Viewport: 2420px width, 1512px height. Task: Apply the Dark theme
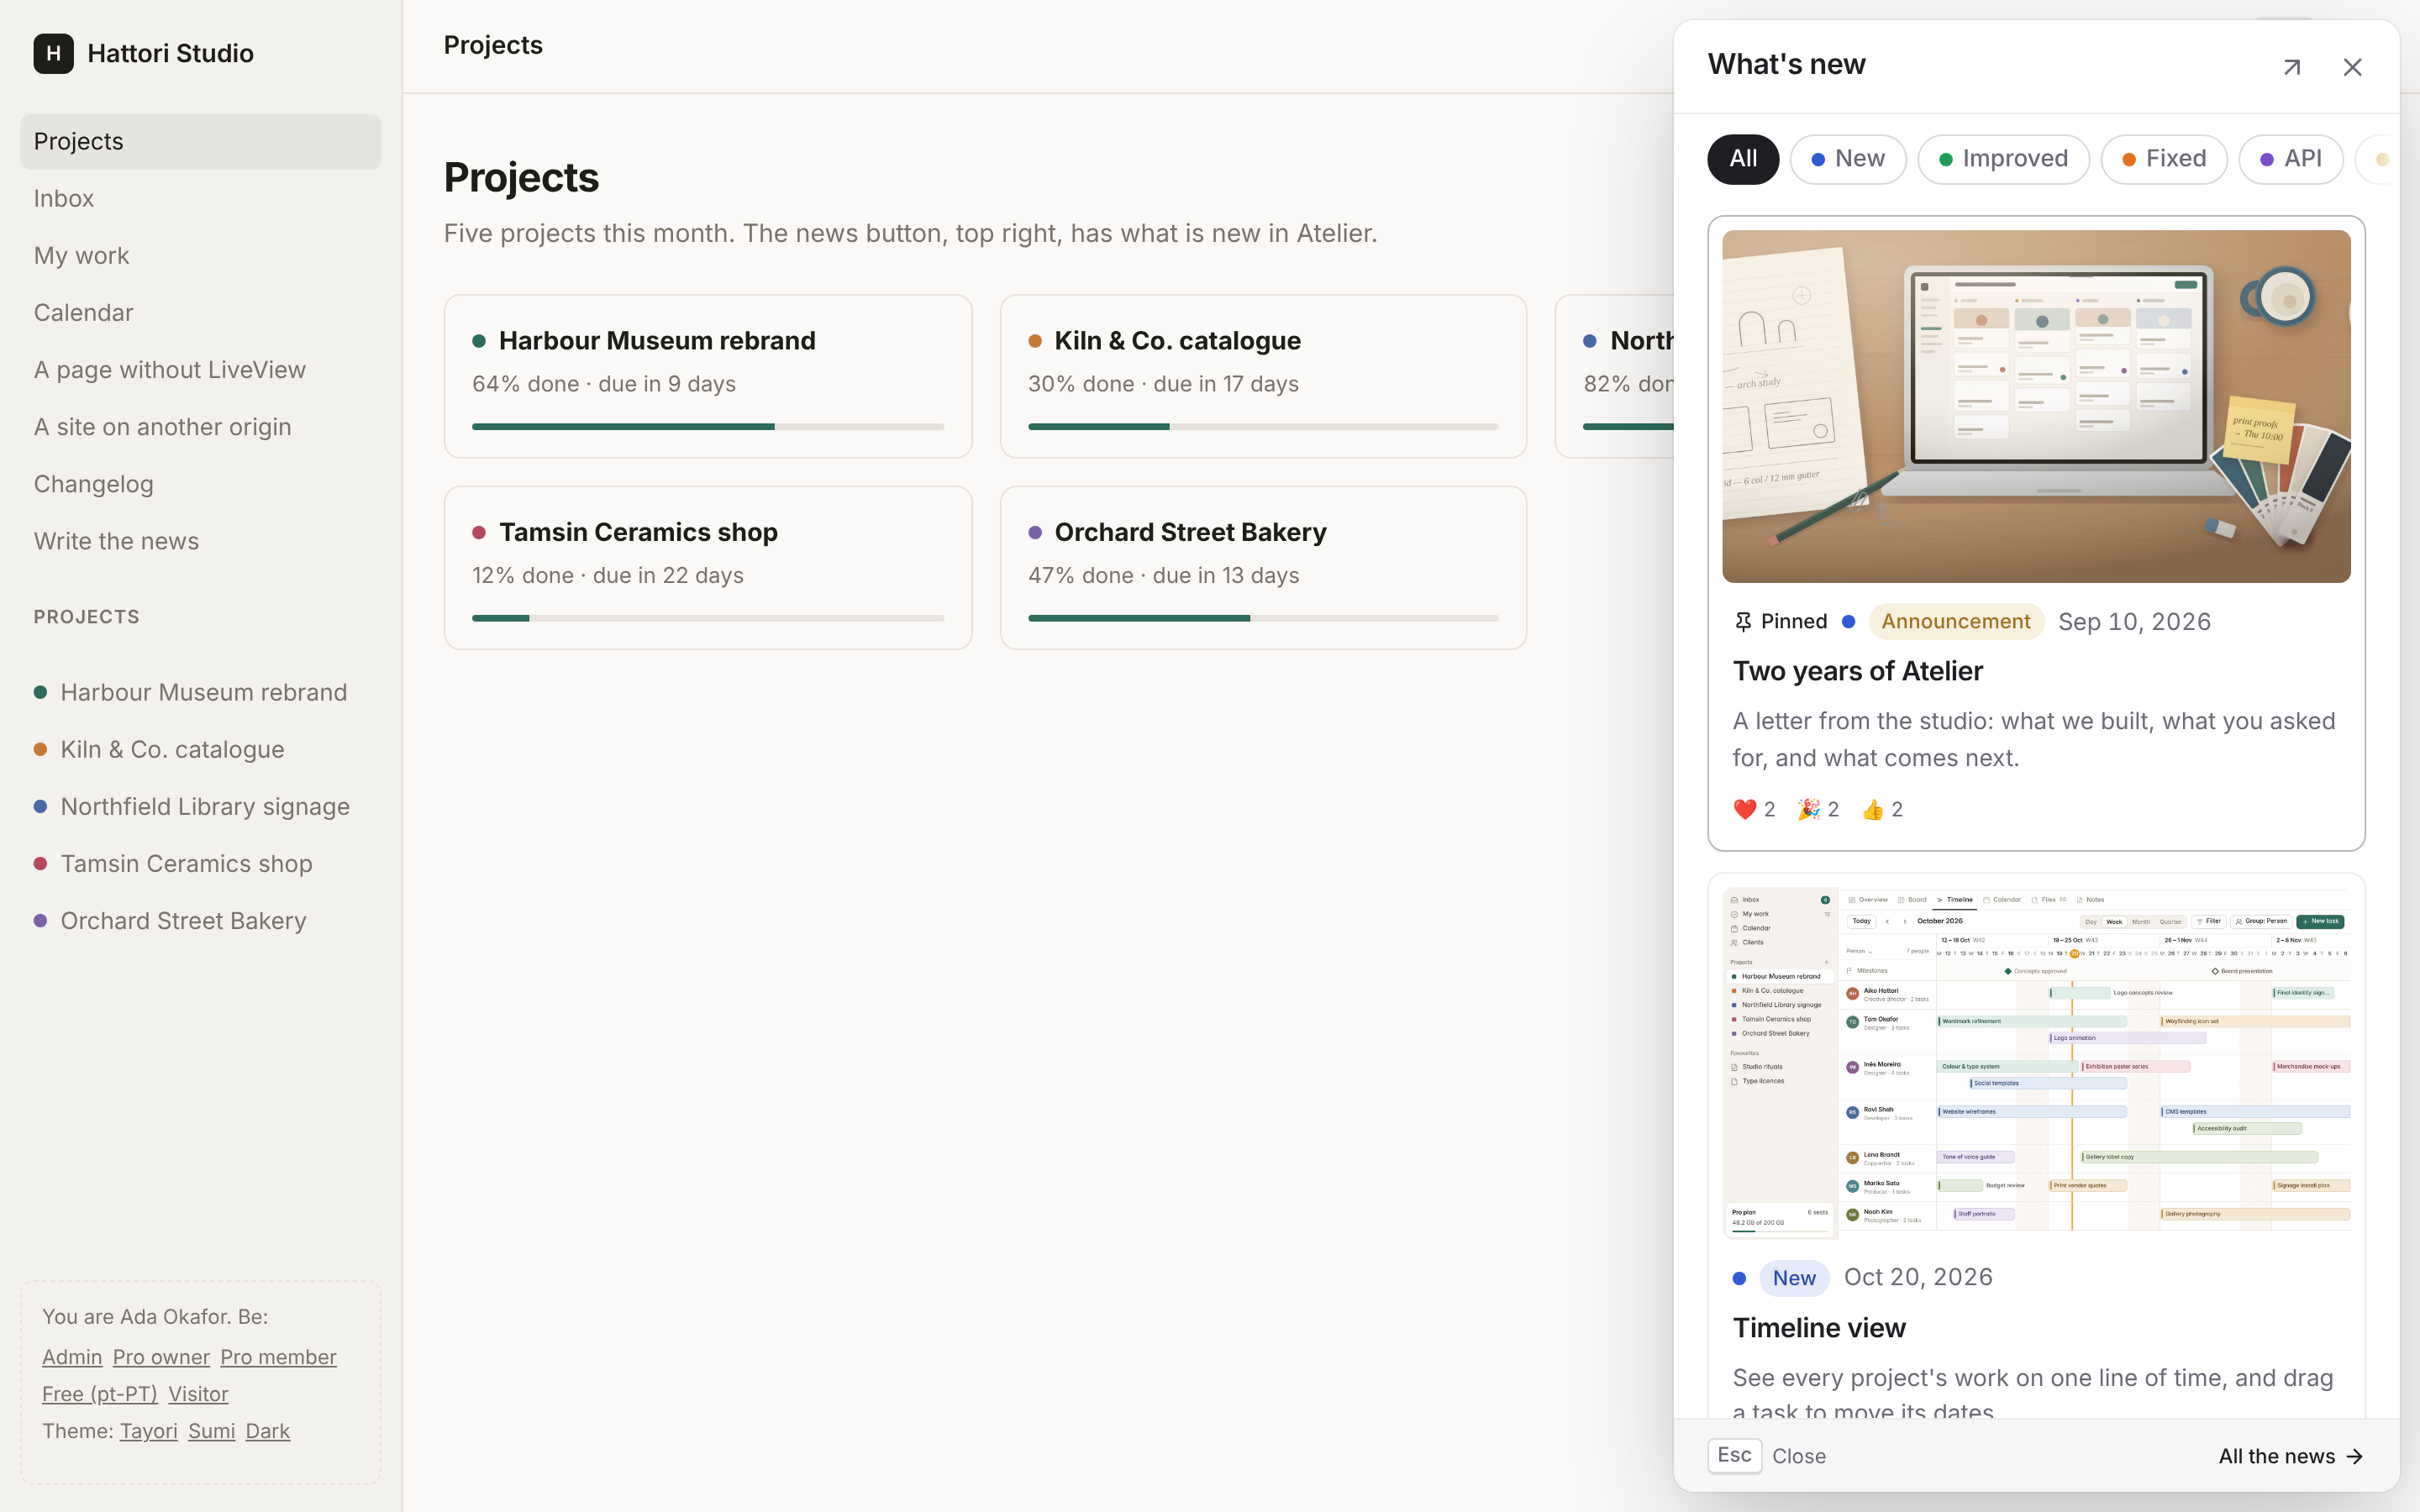(x=268, y=1431)
